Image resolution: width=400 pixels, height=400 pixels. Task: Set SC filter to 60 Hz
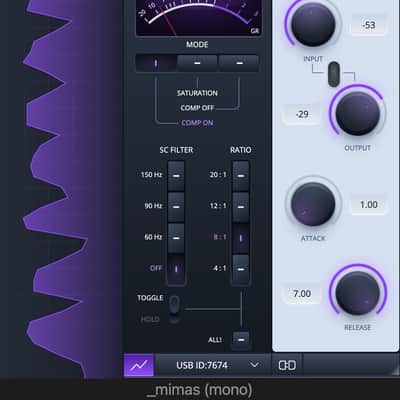pos(176,238)
